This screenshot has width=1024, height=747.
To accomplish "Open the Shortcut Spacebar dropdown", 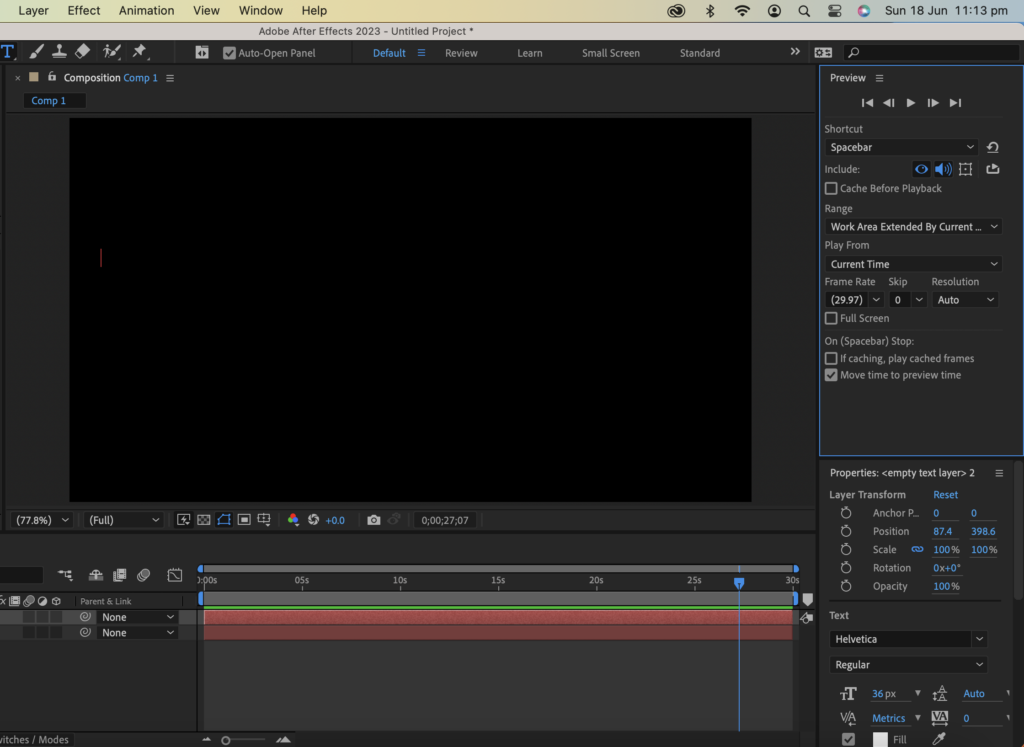I will (902, 147).
